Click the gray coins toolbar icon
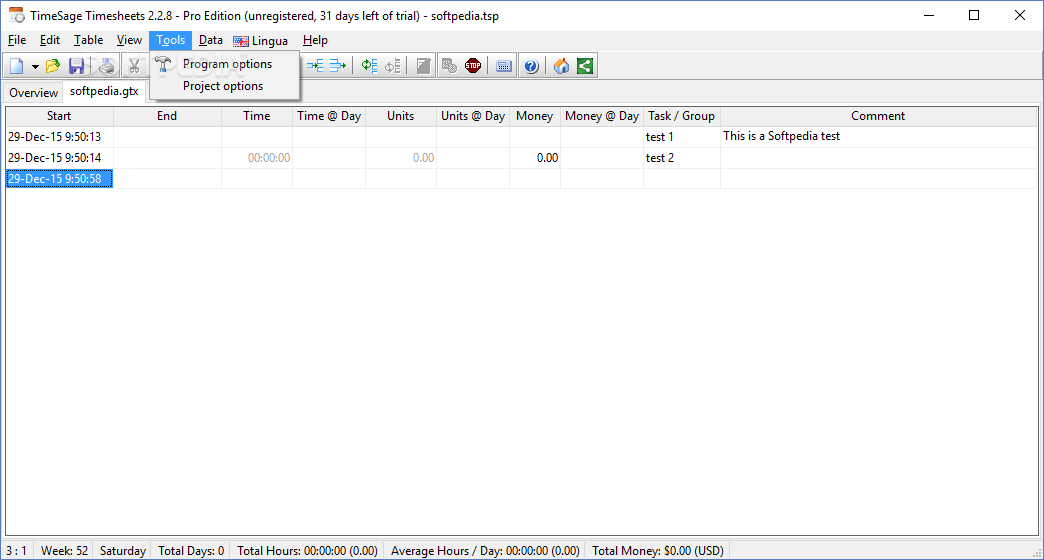Image resolution: width=1044 pixels, height=560 pixels. pos(449,66)
